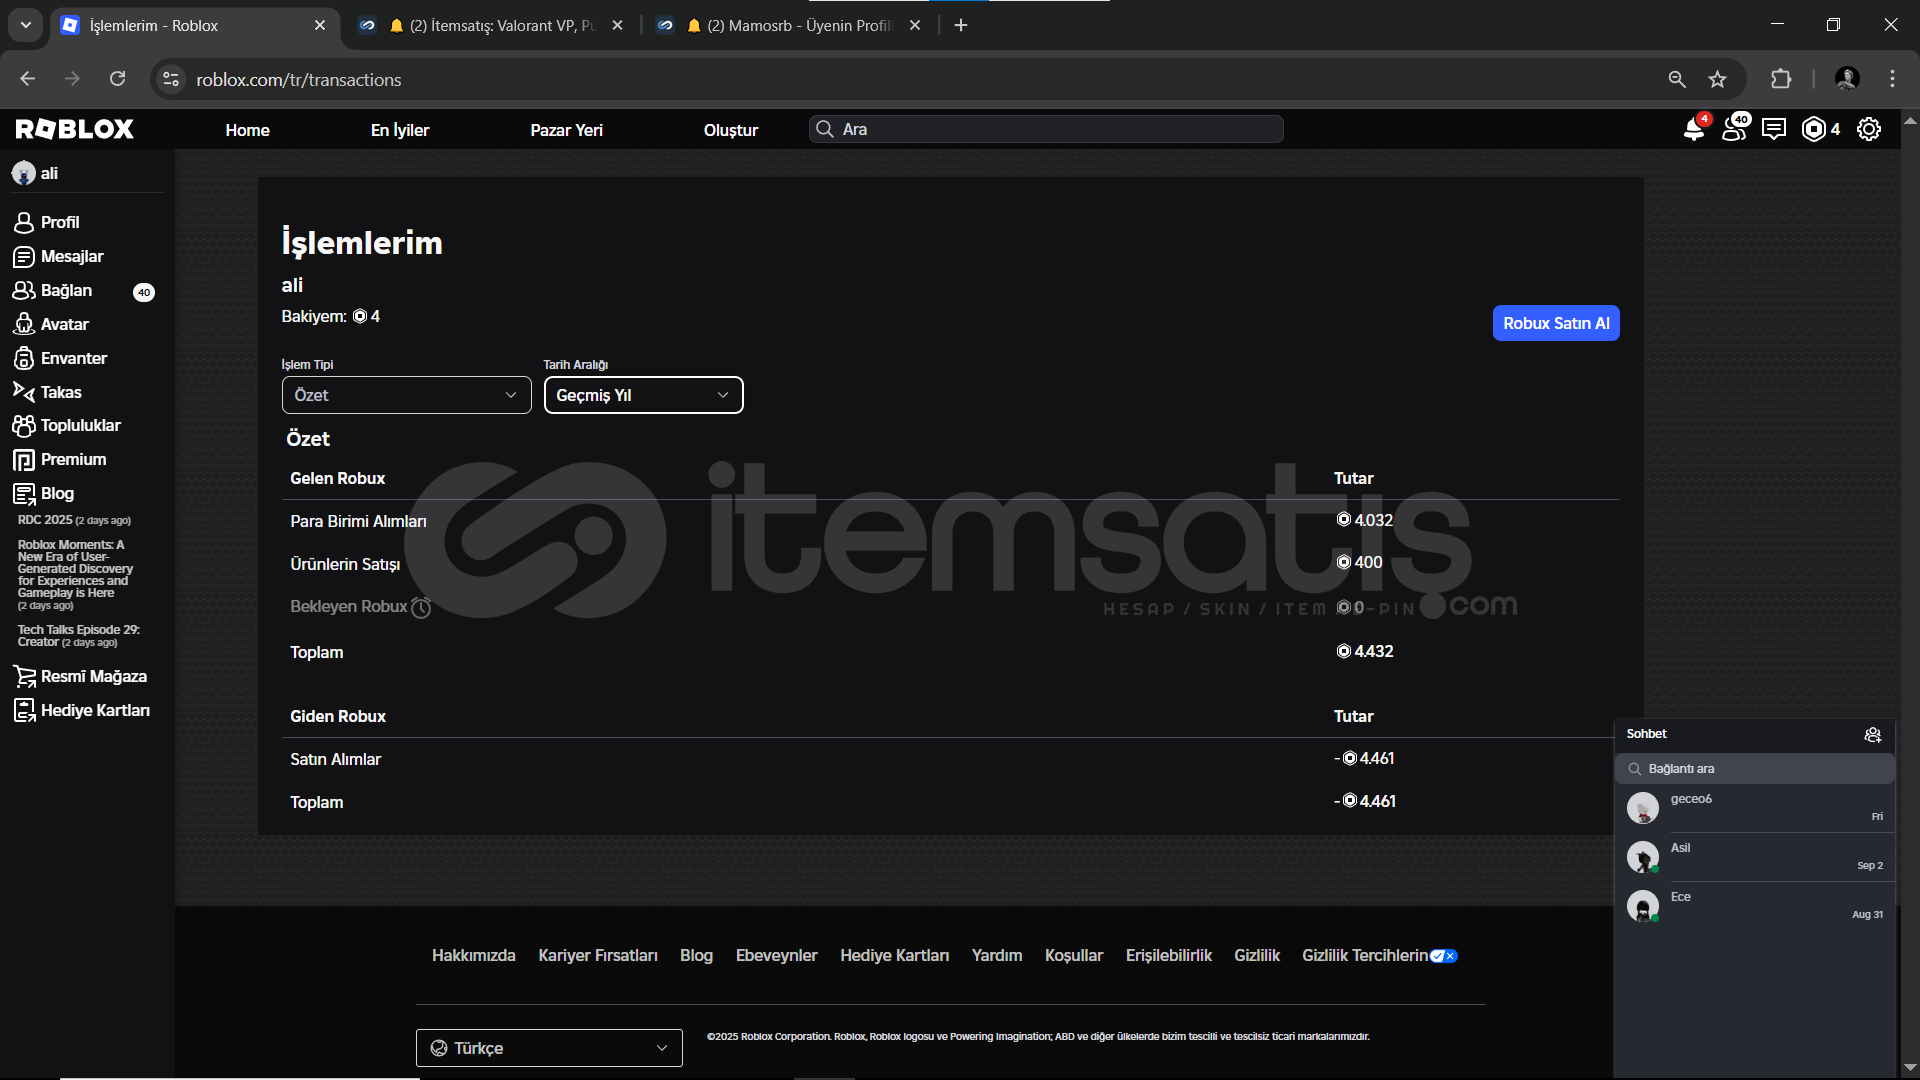Open Avatar from the sidebar
1920x1080 pixels.
[51, 324]
